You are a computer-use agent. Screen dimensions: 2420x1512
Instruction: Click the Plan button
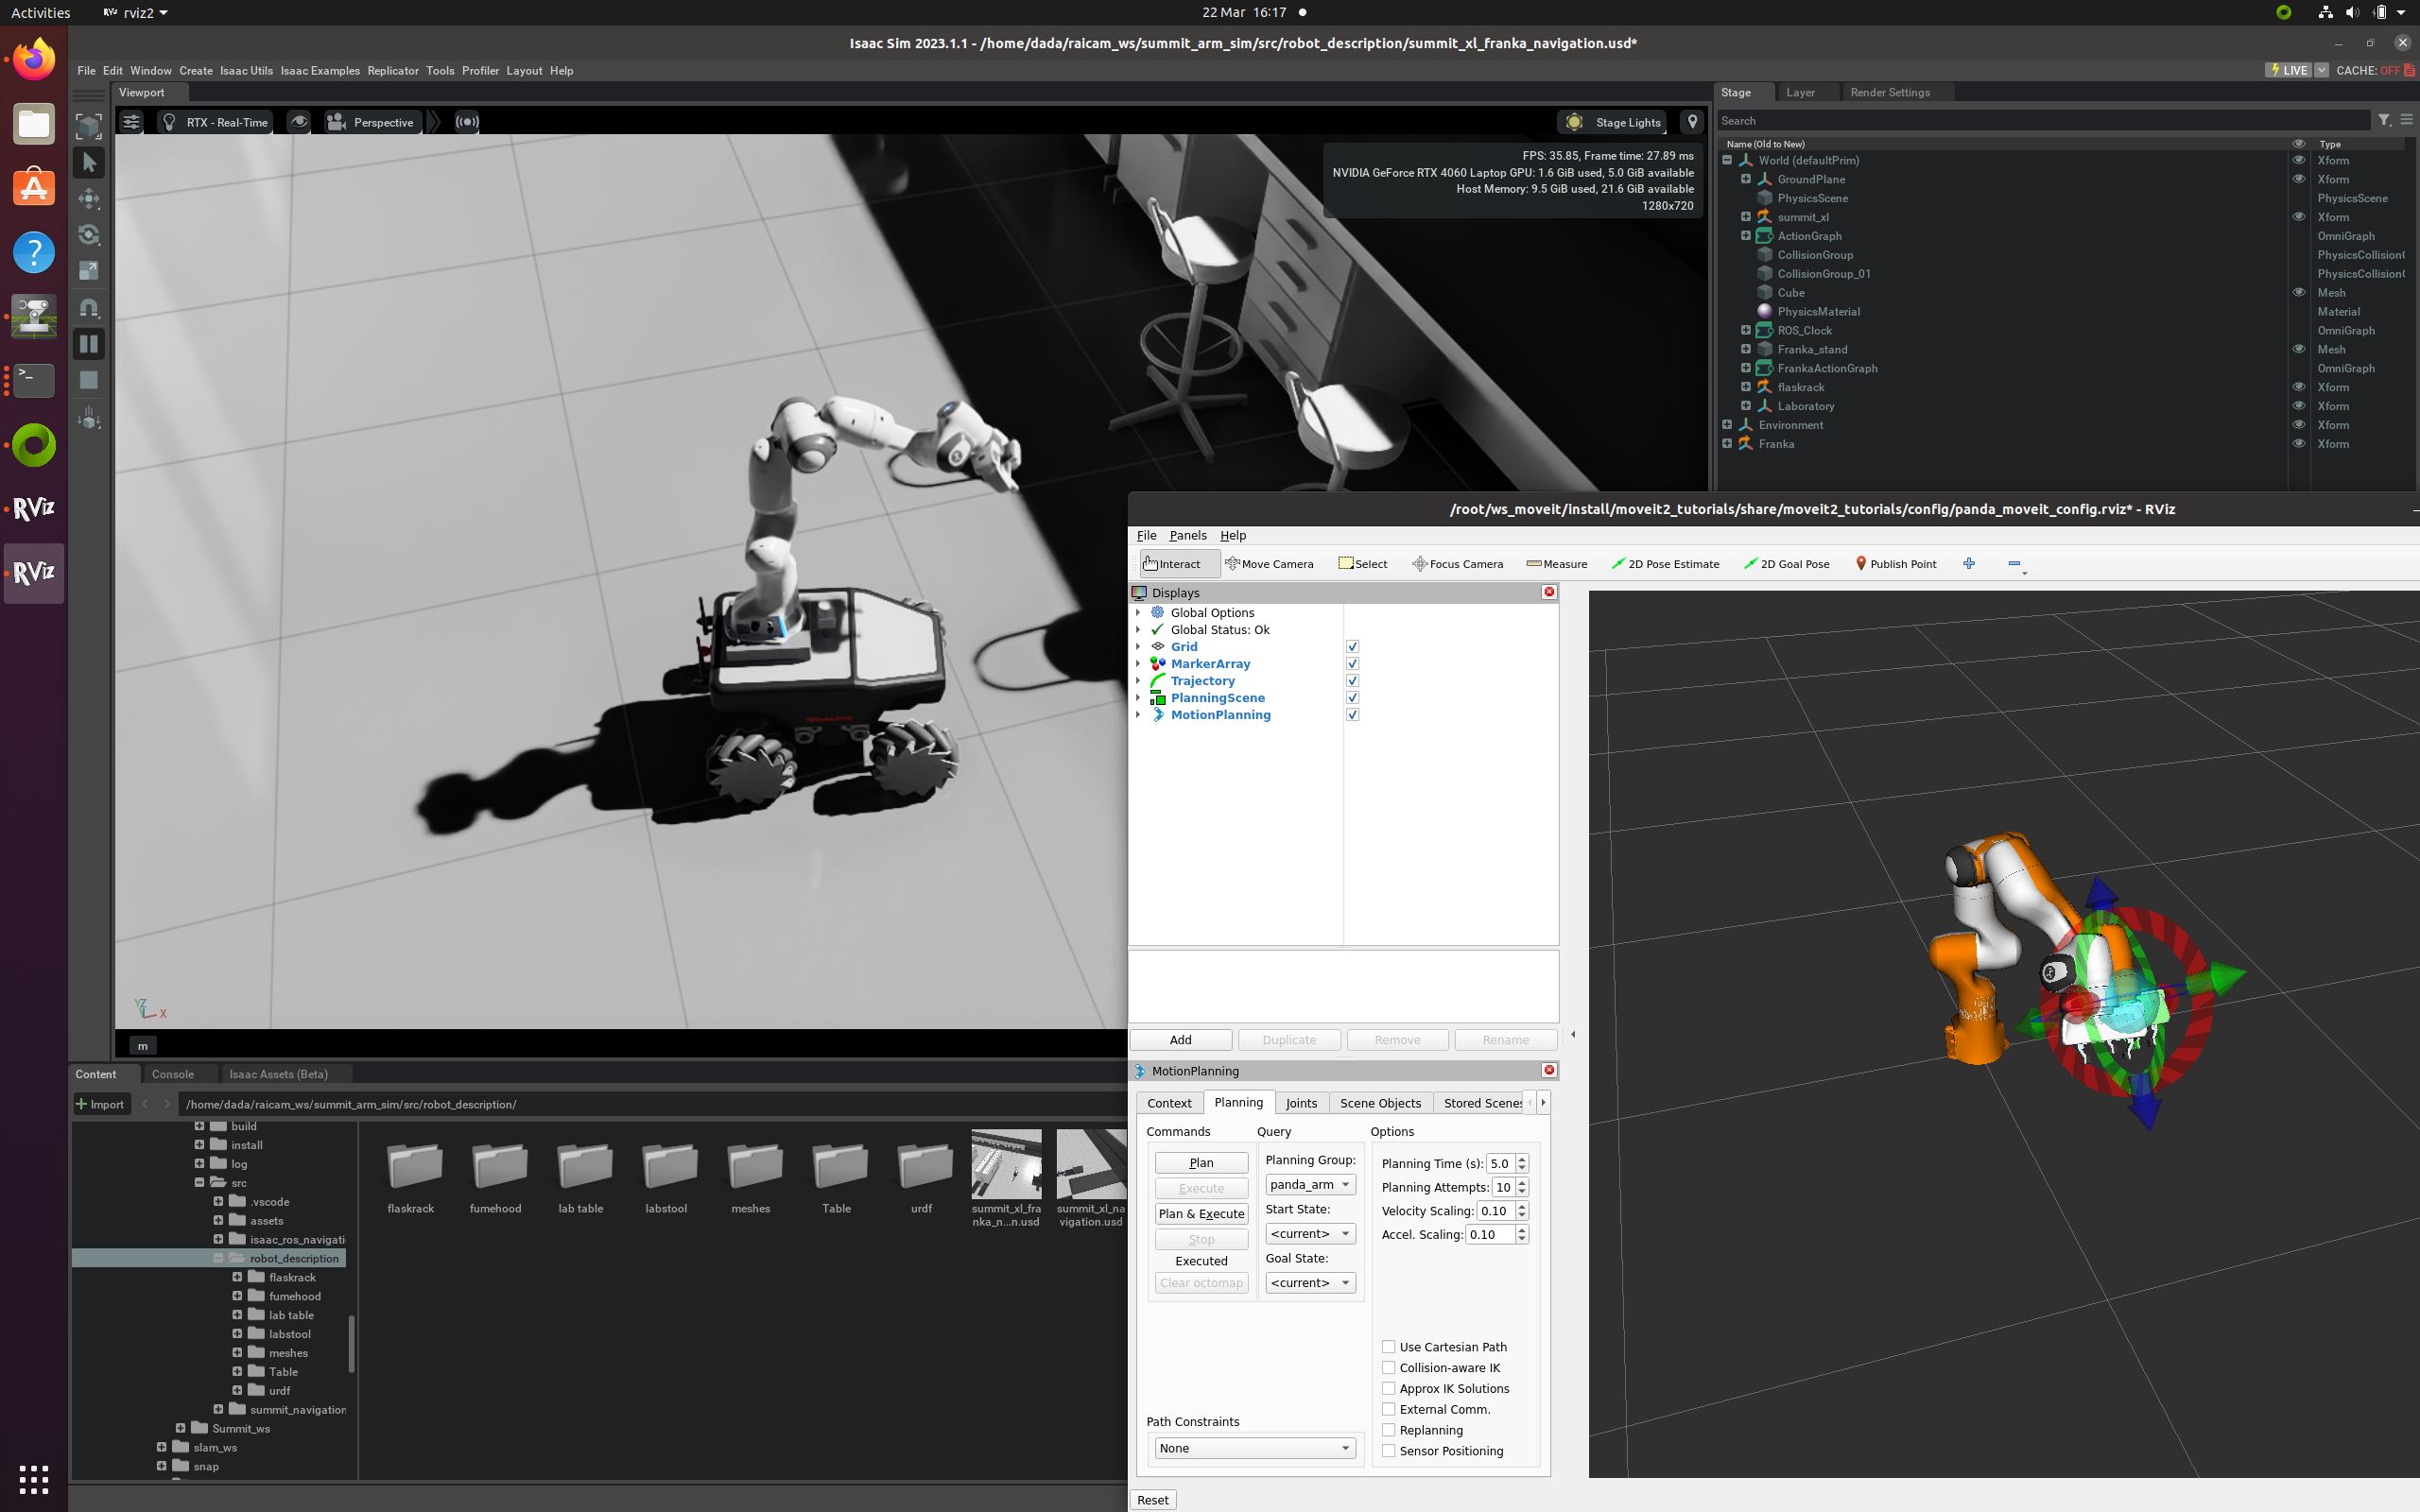(1201, 1163)
